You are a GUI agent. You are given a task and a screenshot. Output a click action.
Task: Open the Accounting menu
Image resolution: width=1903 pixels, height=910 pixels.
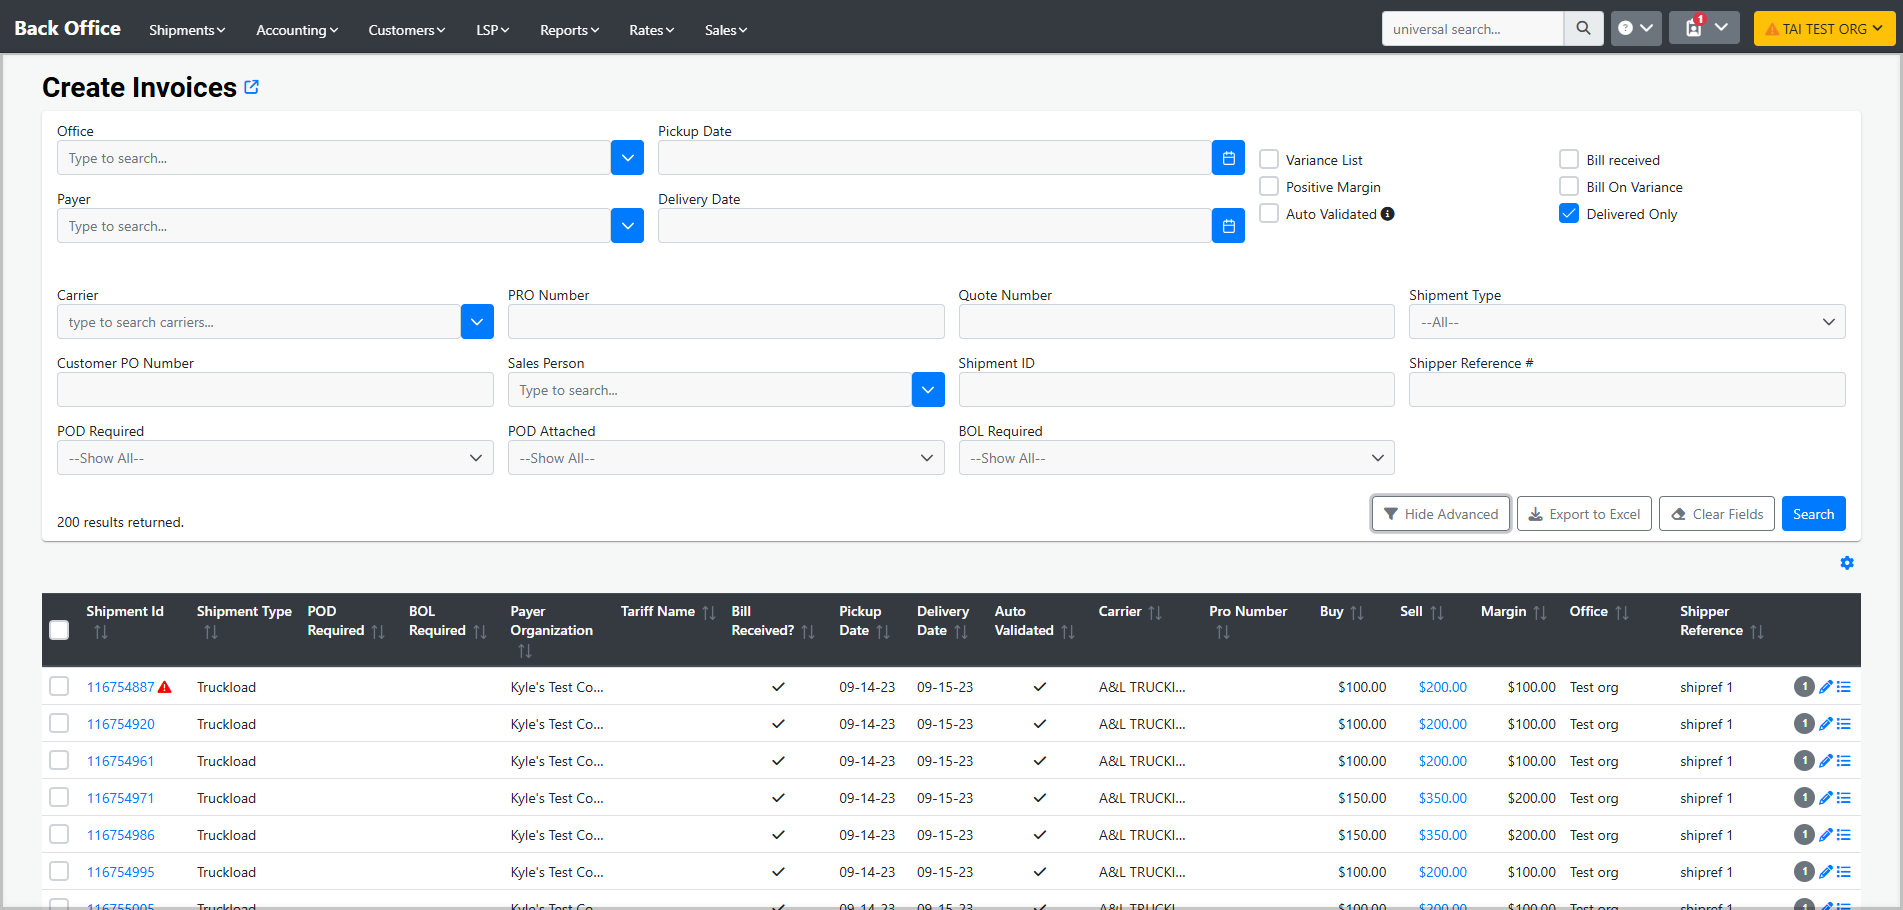click(x=297, y=30)
